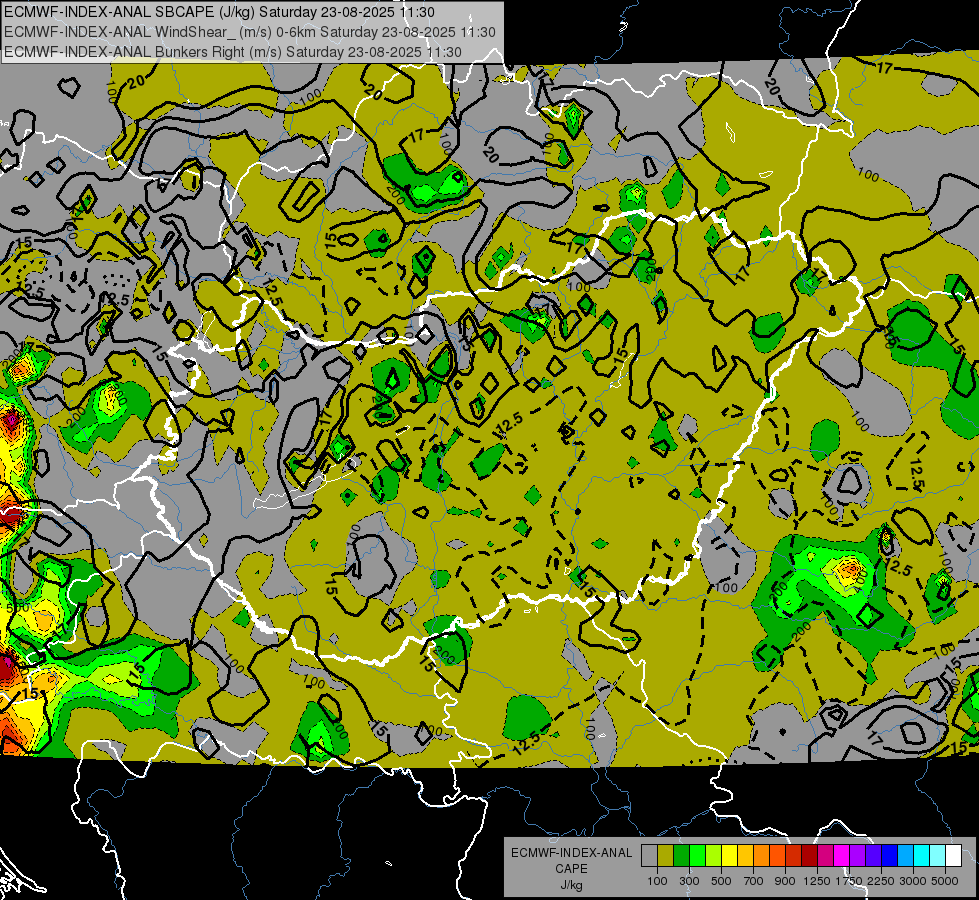Select the pale cyan swatch before 5000
The height and width of the screenshot is (900, 979).
pos(938,856)
